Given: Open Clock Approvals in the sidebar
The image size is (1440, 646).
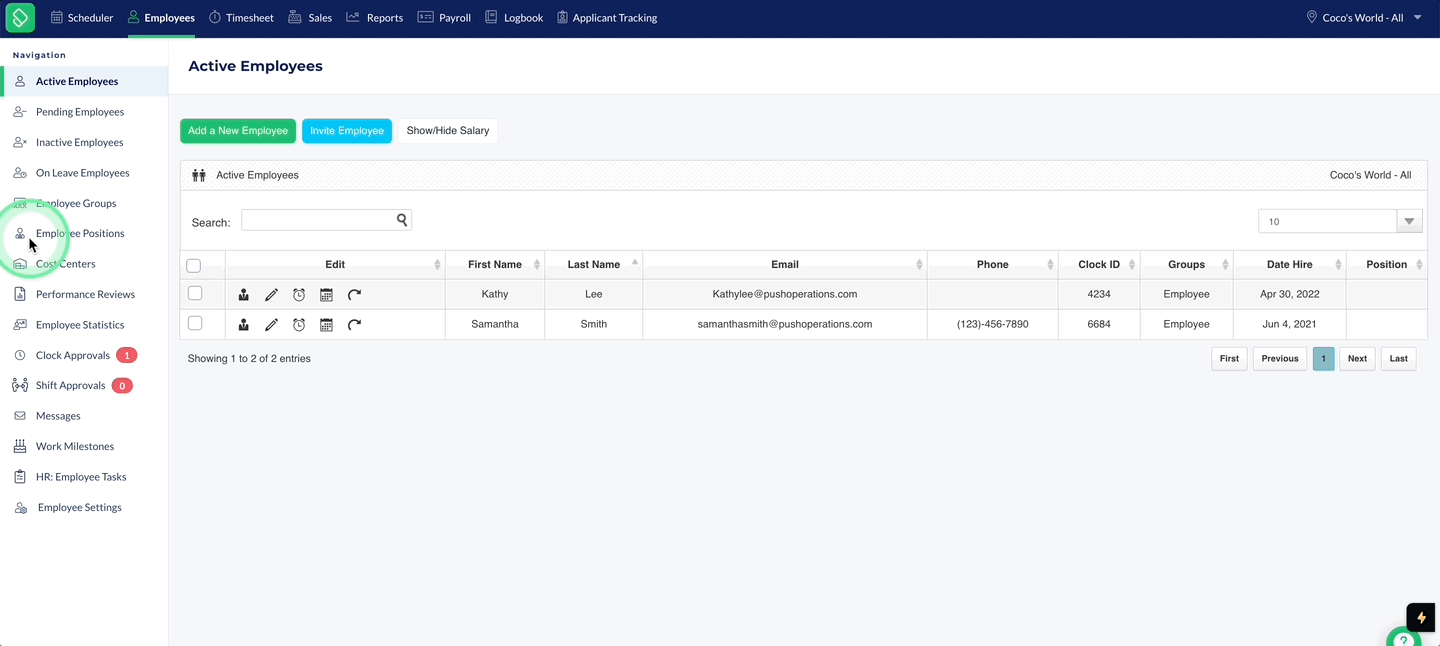Looking at the screenshot, I should (x=73, y=355).
